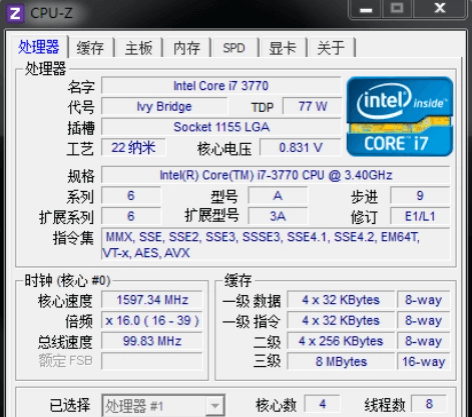472x417 pixels.
Task: Click the Ivy Bridge code name value
Action: tap(164, 107)
